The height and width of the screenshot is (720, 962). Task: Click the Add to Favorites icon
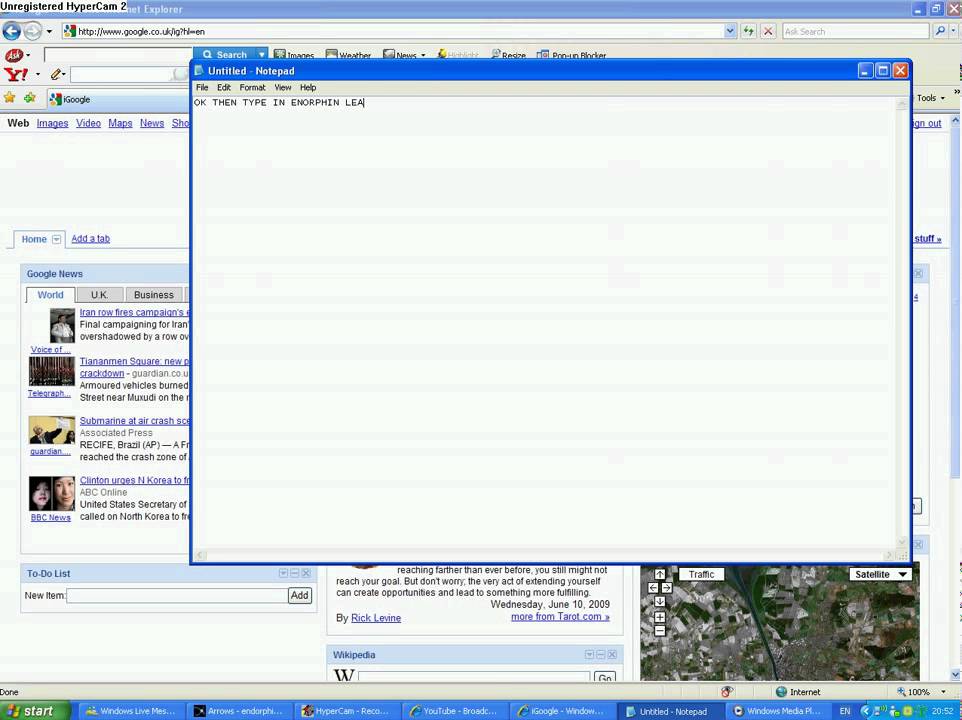[x=29, y=98]
